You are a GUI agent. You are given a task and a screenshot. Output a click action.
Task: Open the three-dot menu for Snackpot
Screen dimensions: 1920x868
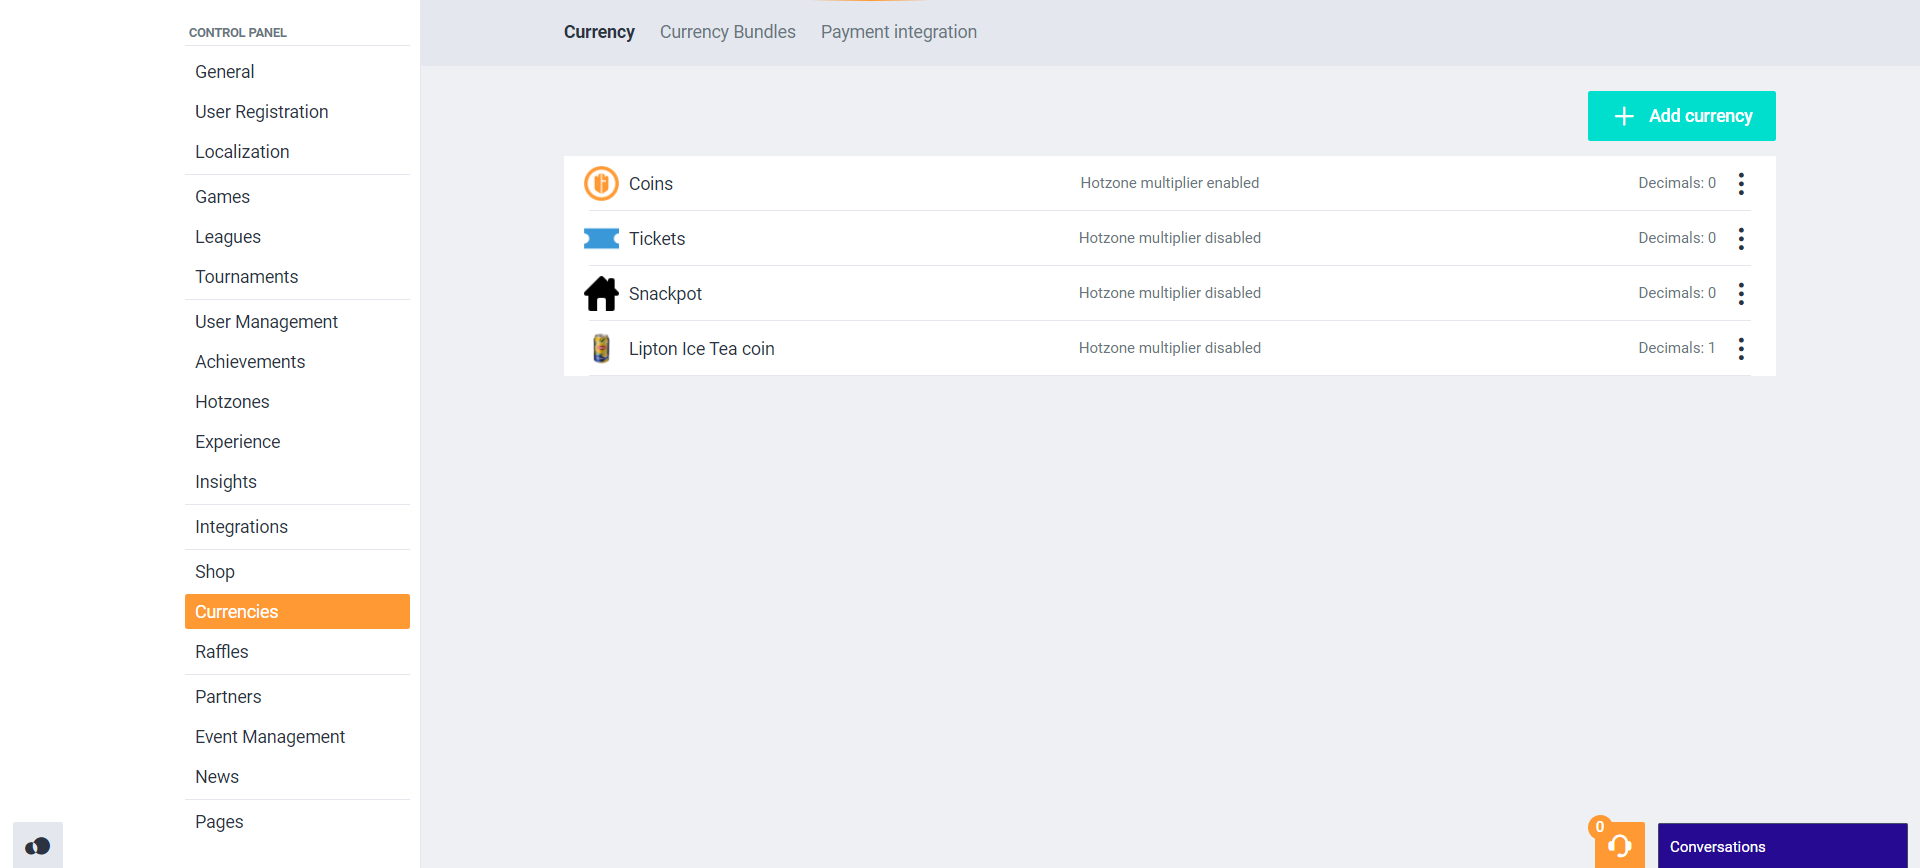pos(1741,294)
